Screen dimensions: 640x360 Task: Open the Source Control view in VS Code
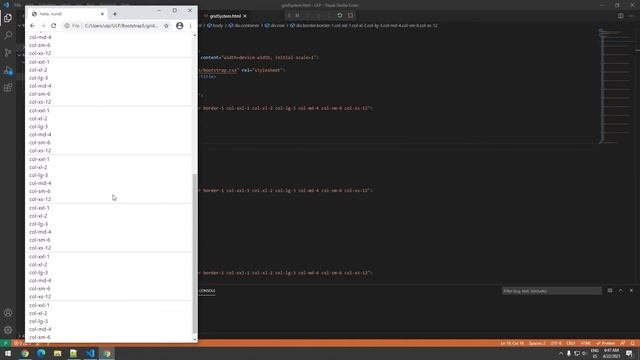pos(8,53)
